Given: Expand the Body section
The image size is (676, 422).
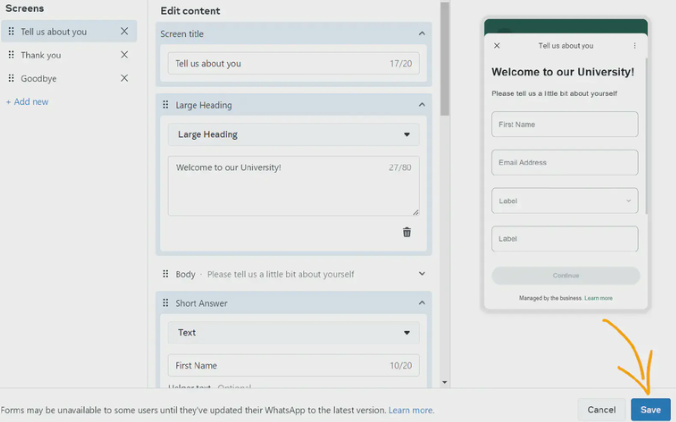Looking at the screenshot, I should click(x=422, y=274).
